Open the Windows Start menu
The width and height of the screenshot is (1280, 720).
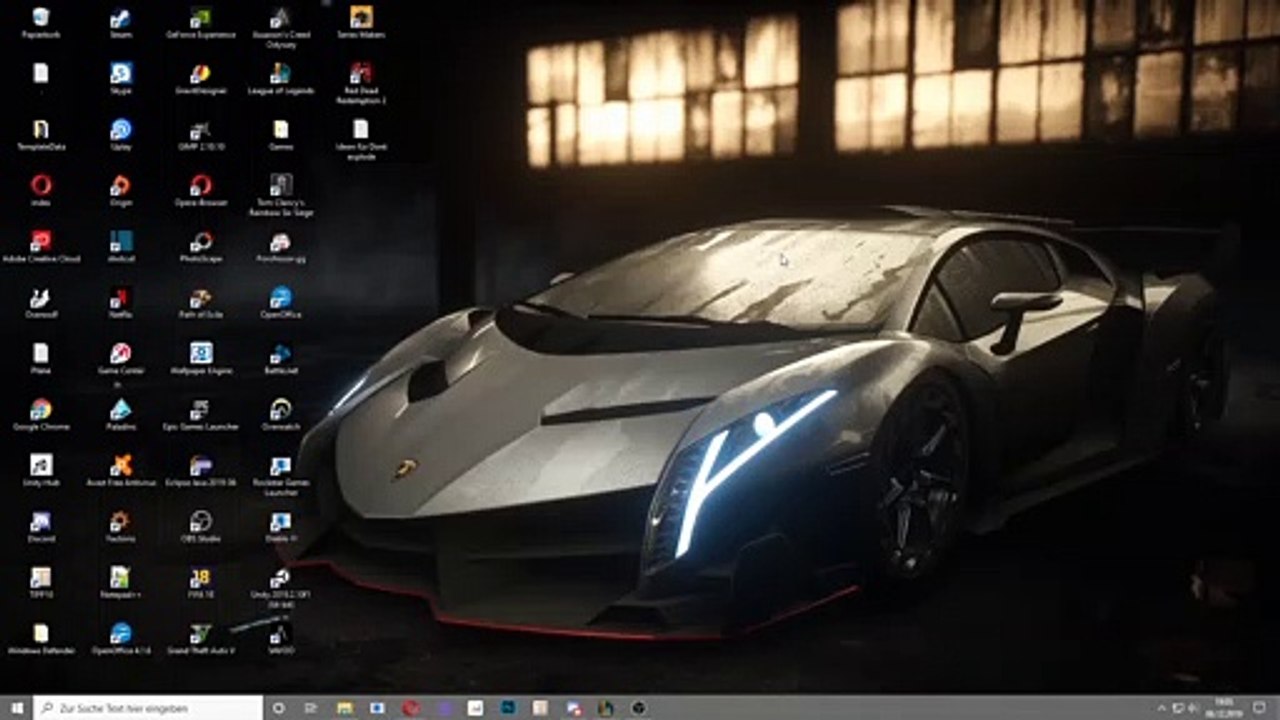[16, 708]
